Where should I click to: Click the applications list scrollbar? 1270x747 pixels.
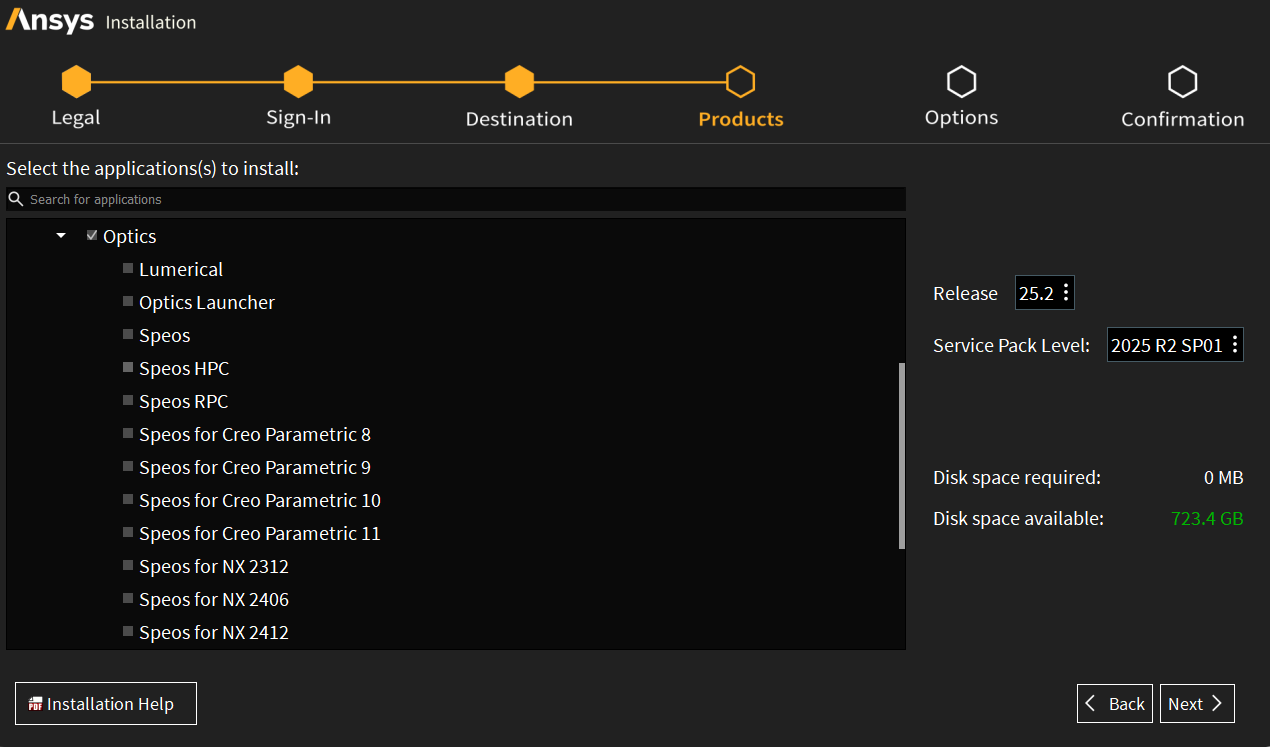pos(901,455)
